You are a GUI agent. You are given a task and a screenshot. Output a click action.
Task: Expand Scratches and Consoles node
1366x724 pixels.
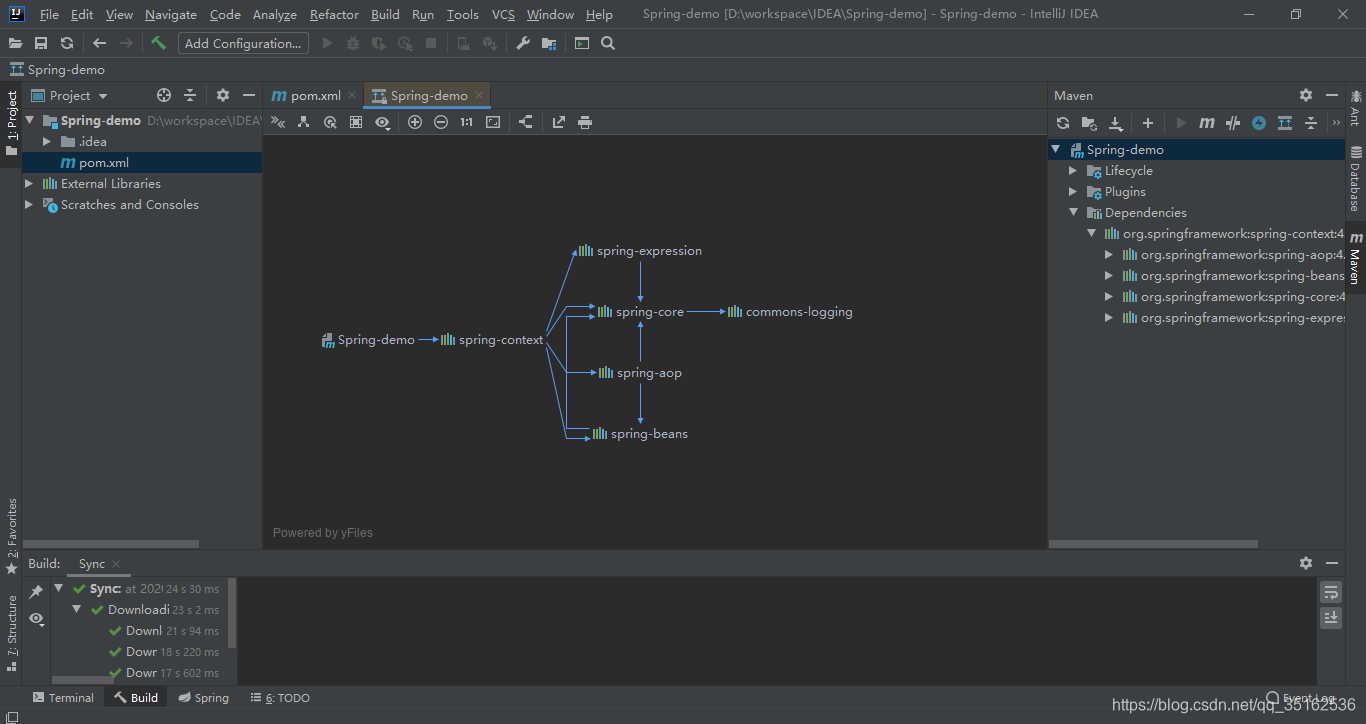29,204
